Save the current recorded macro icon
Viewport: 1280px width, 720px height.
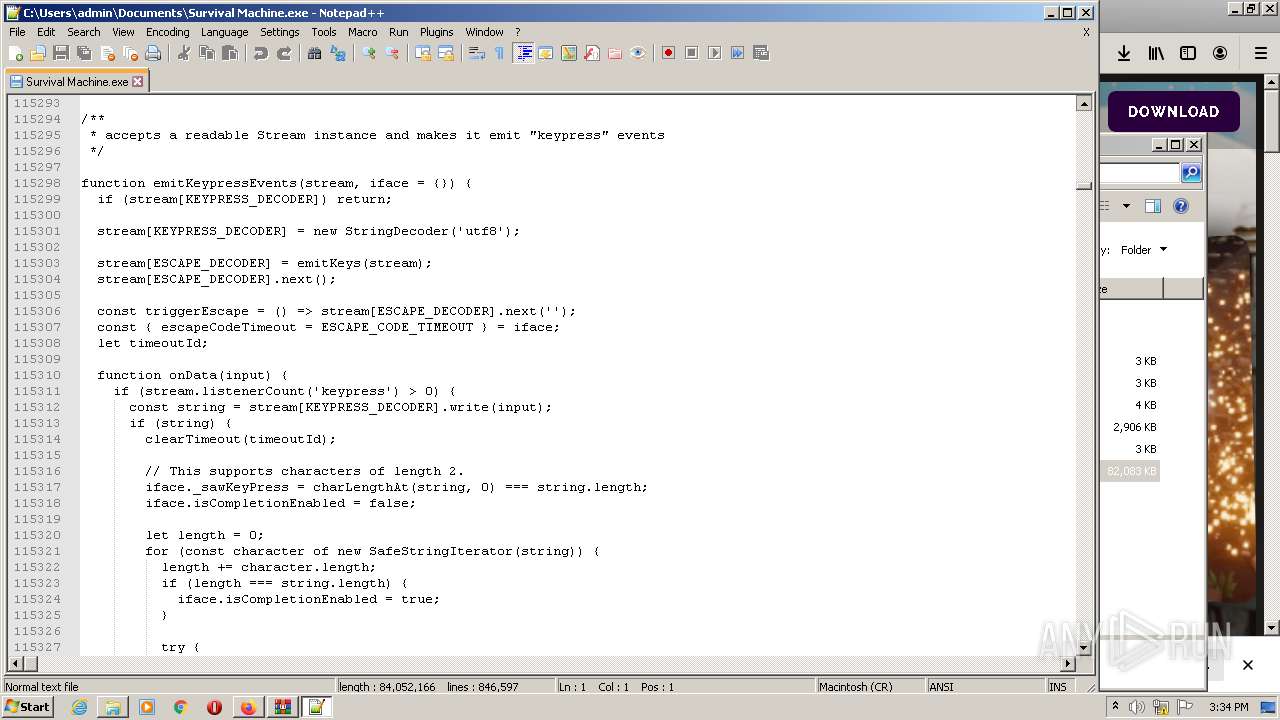(760, 53)
